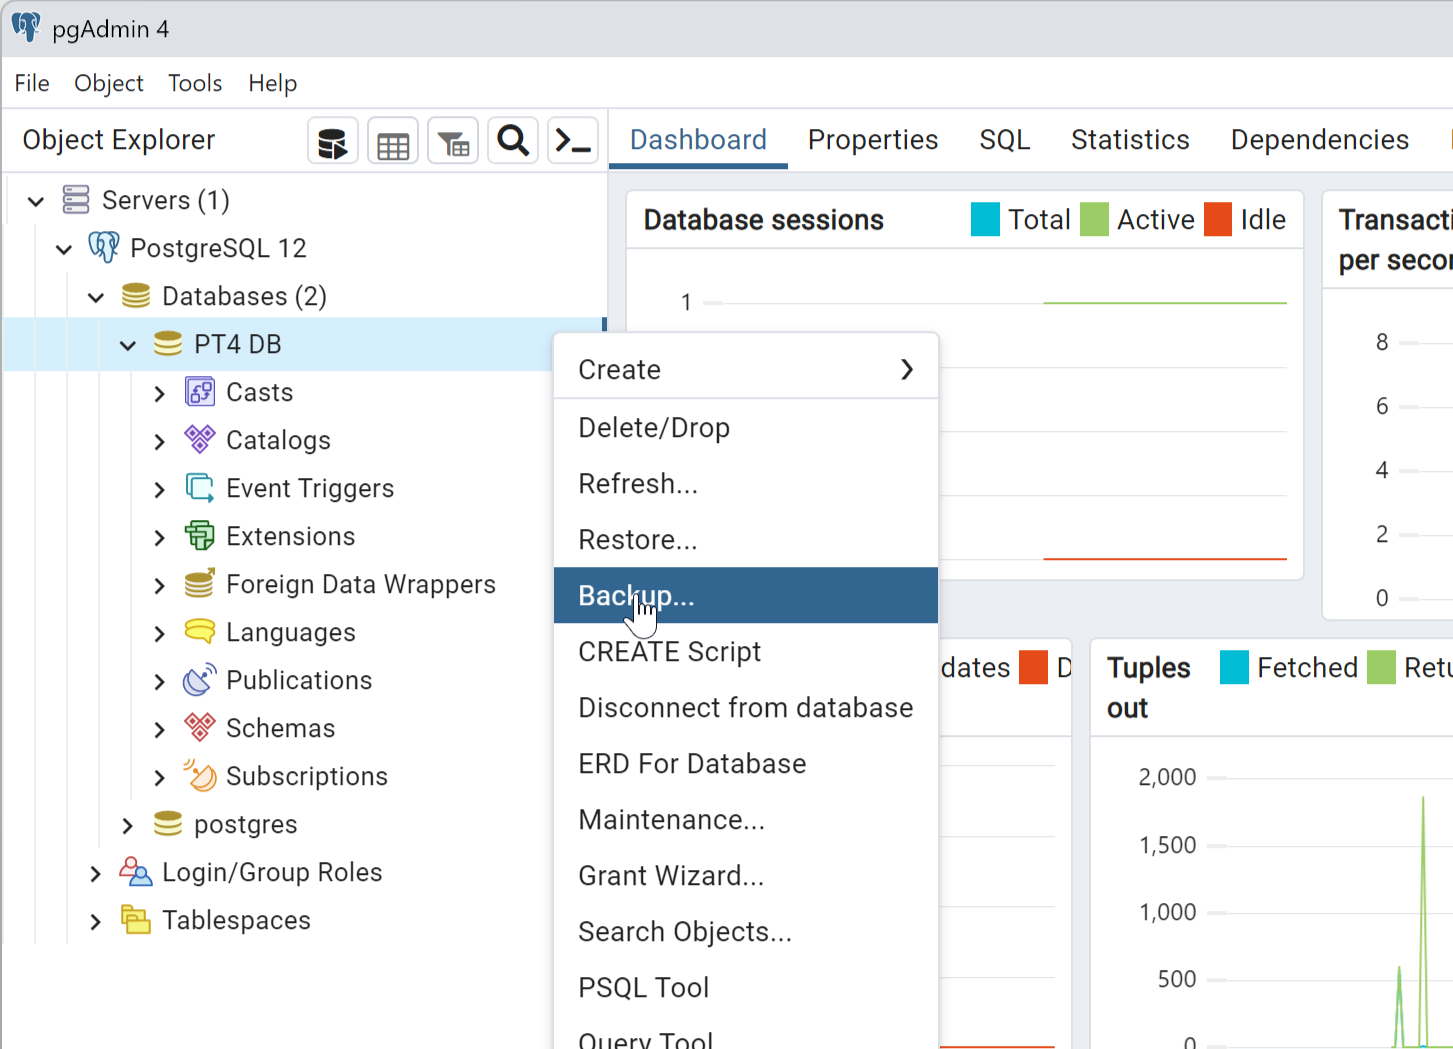
Task: Click the Casts node icon
Action: pyautogui.click(x=200, y=392)
